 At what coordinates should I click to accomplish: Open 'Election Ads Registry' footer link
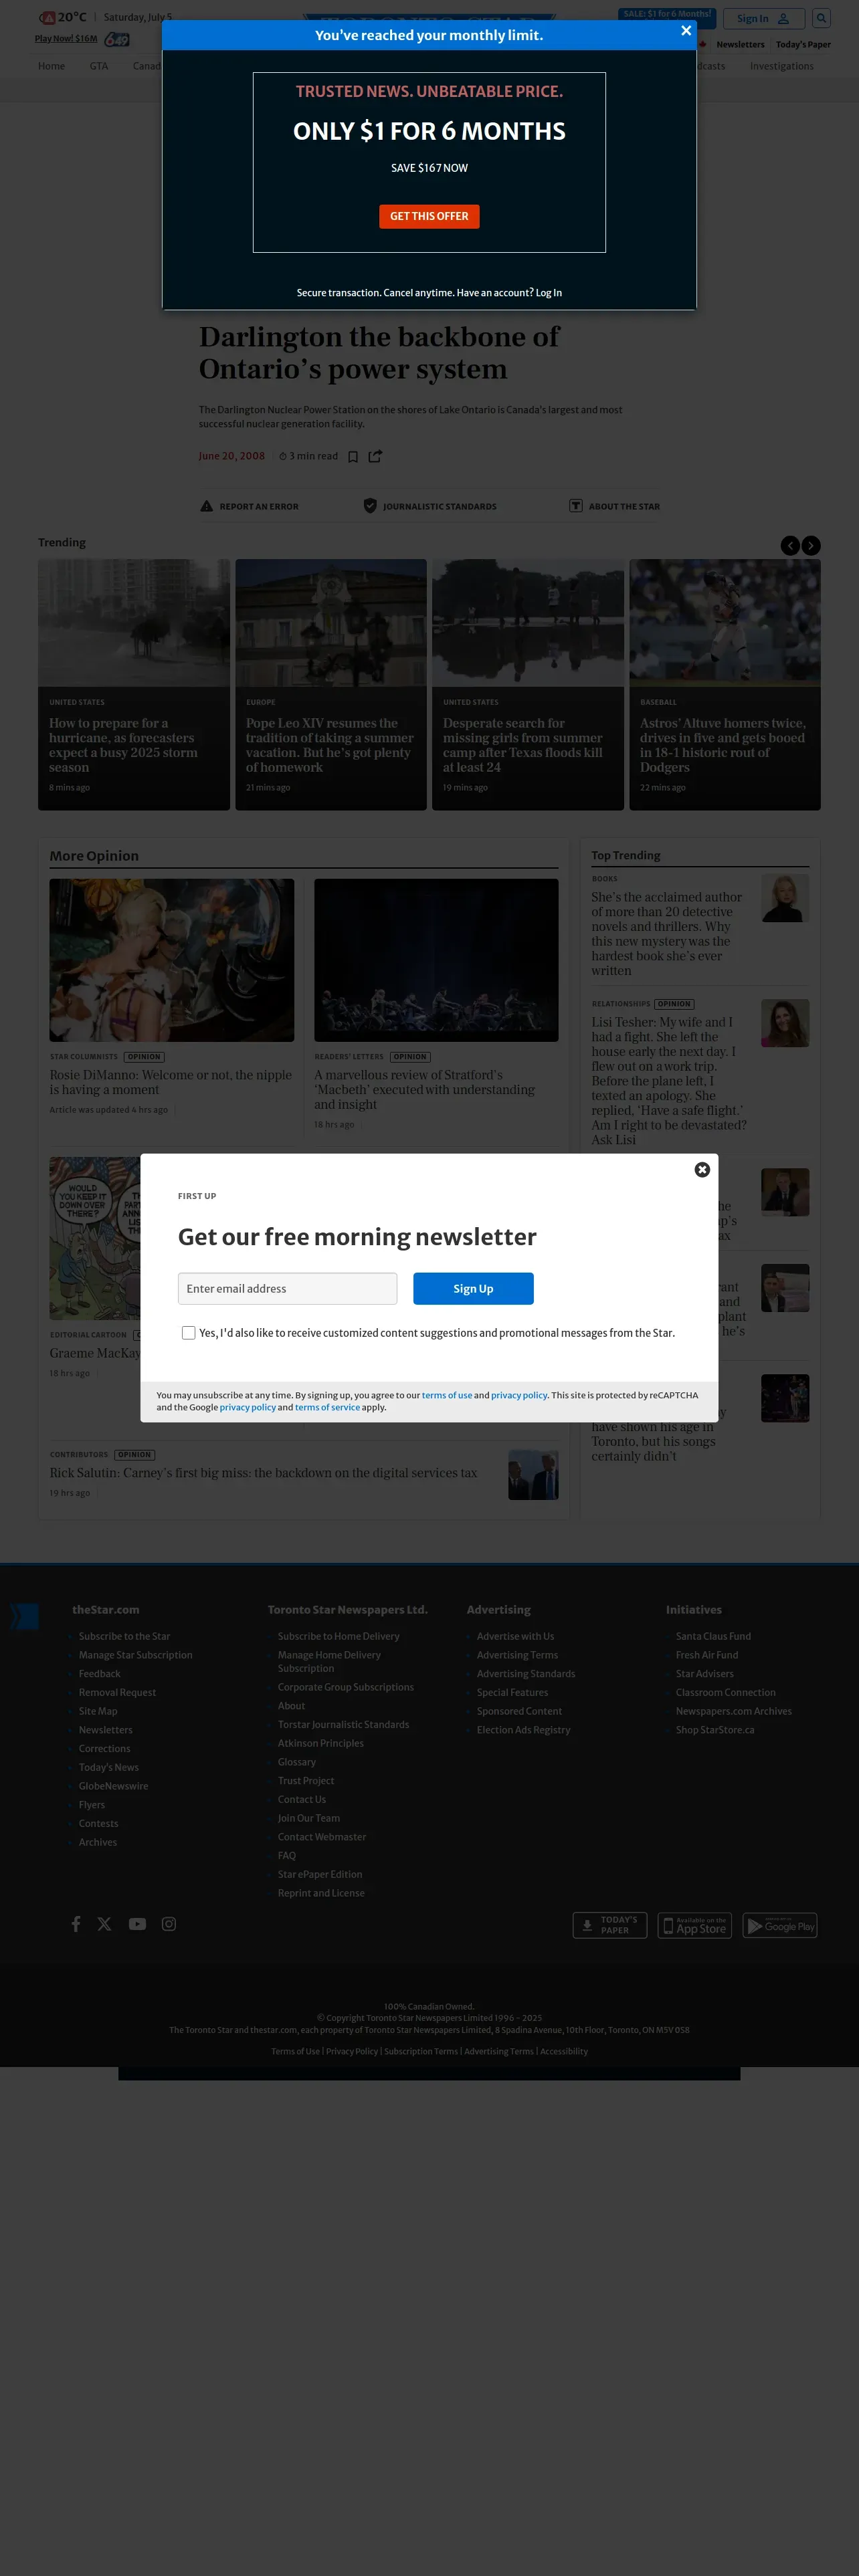tap(523, 1730)
